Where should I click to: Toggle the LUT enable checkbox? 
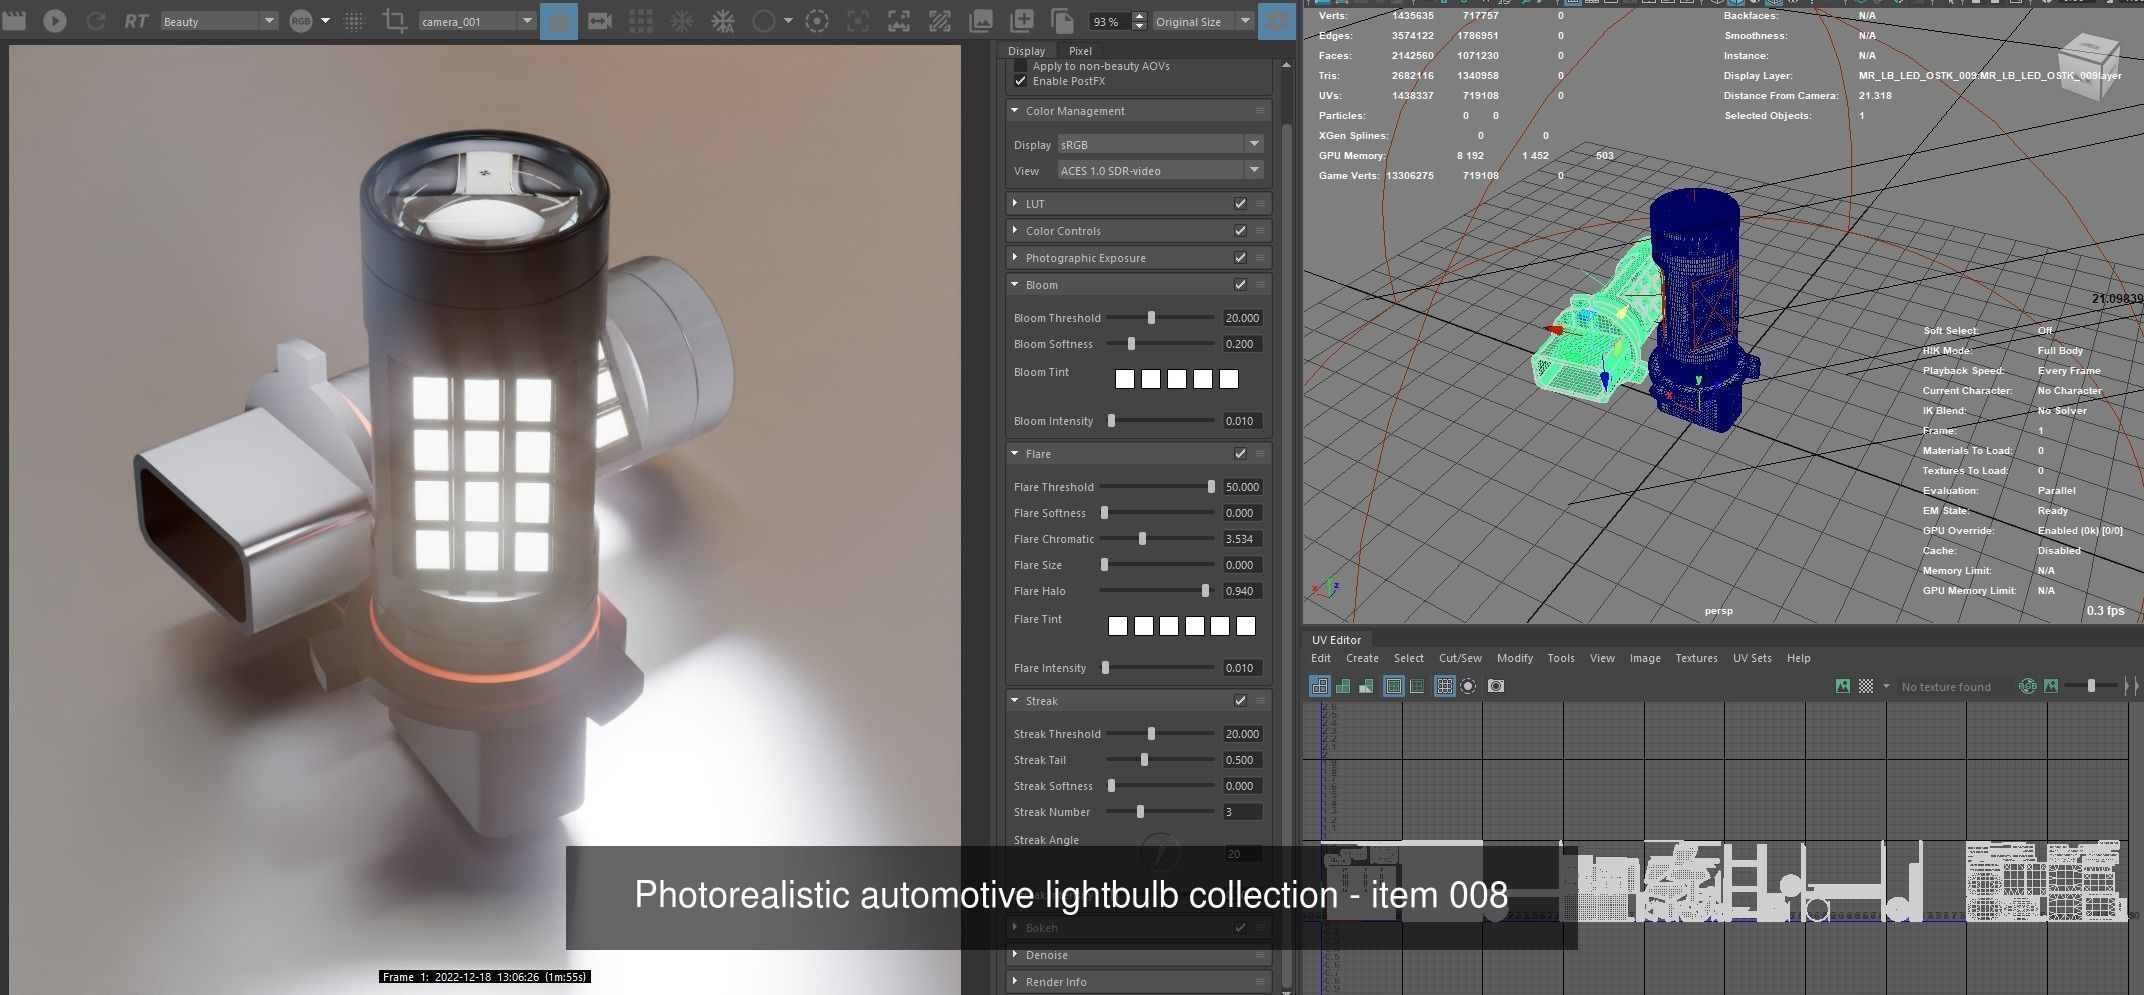point(1240,203)
